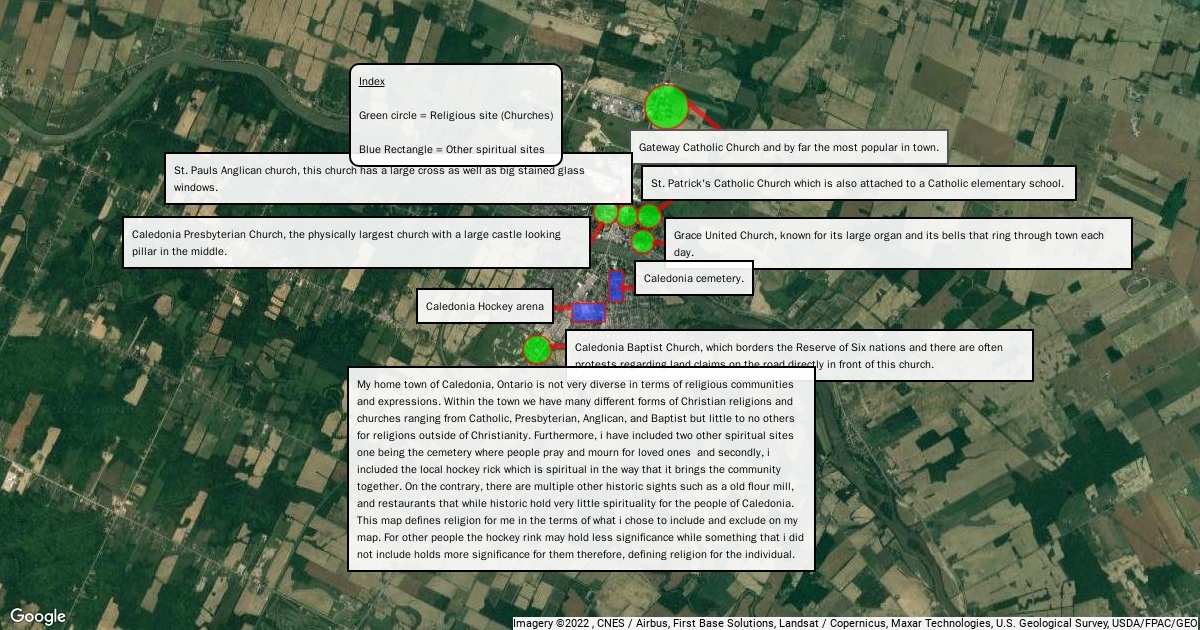This screenshot has width=1200, height=630.
Task: Click the Google logo on the map
Action: [x=38, y=616]
